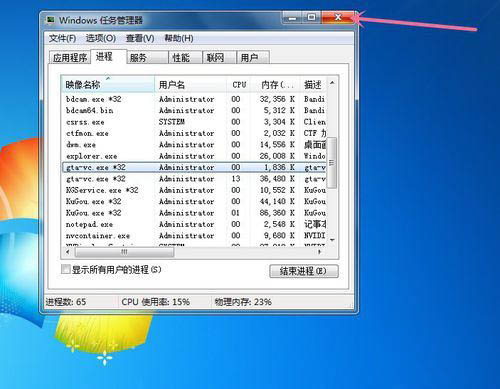Sort by 用户名 column header

[x=191, y=84]
